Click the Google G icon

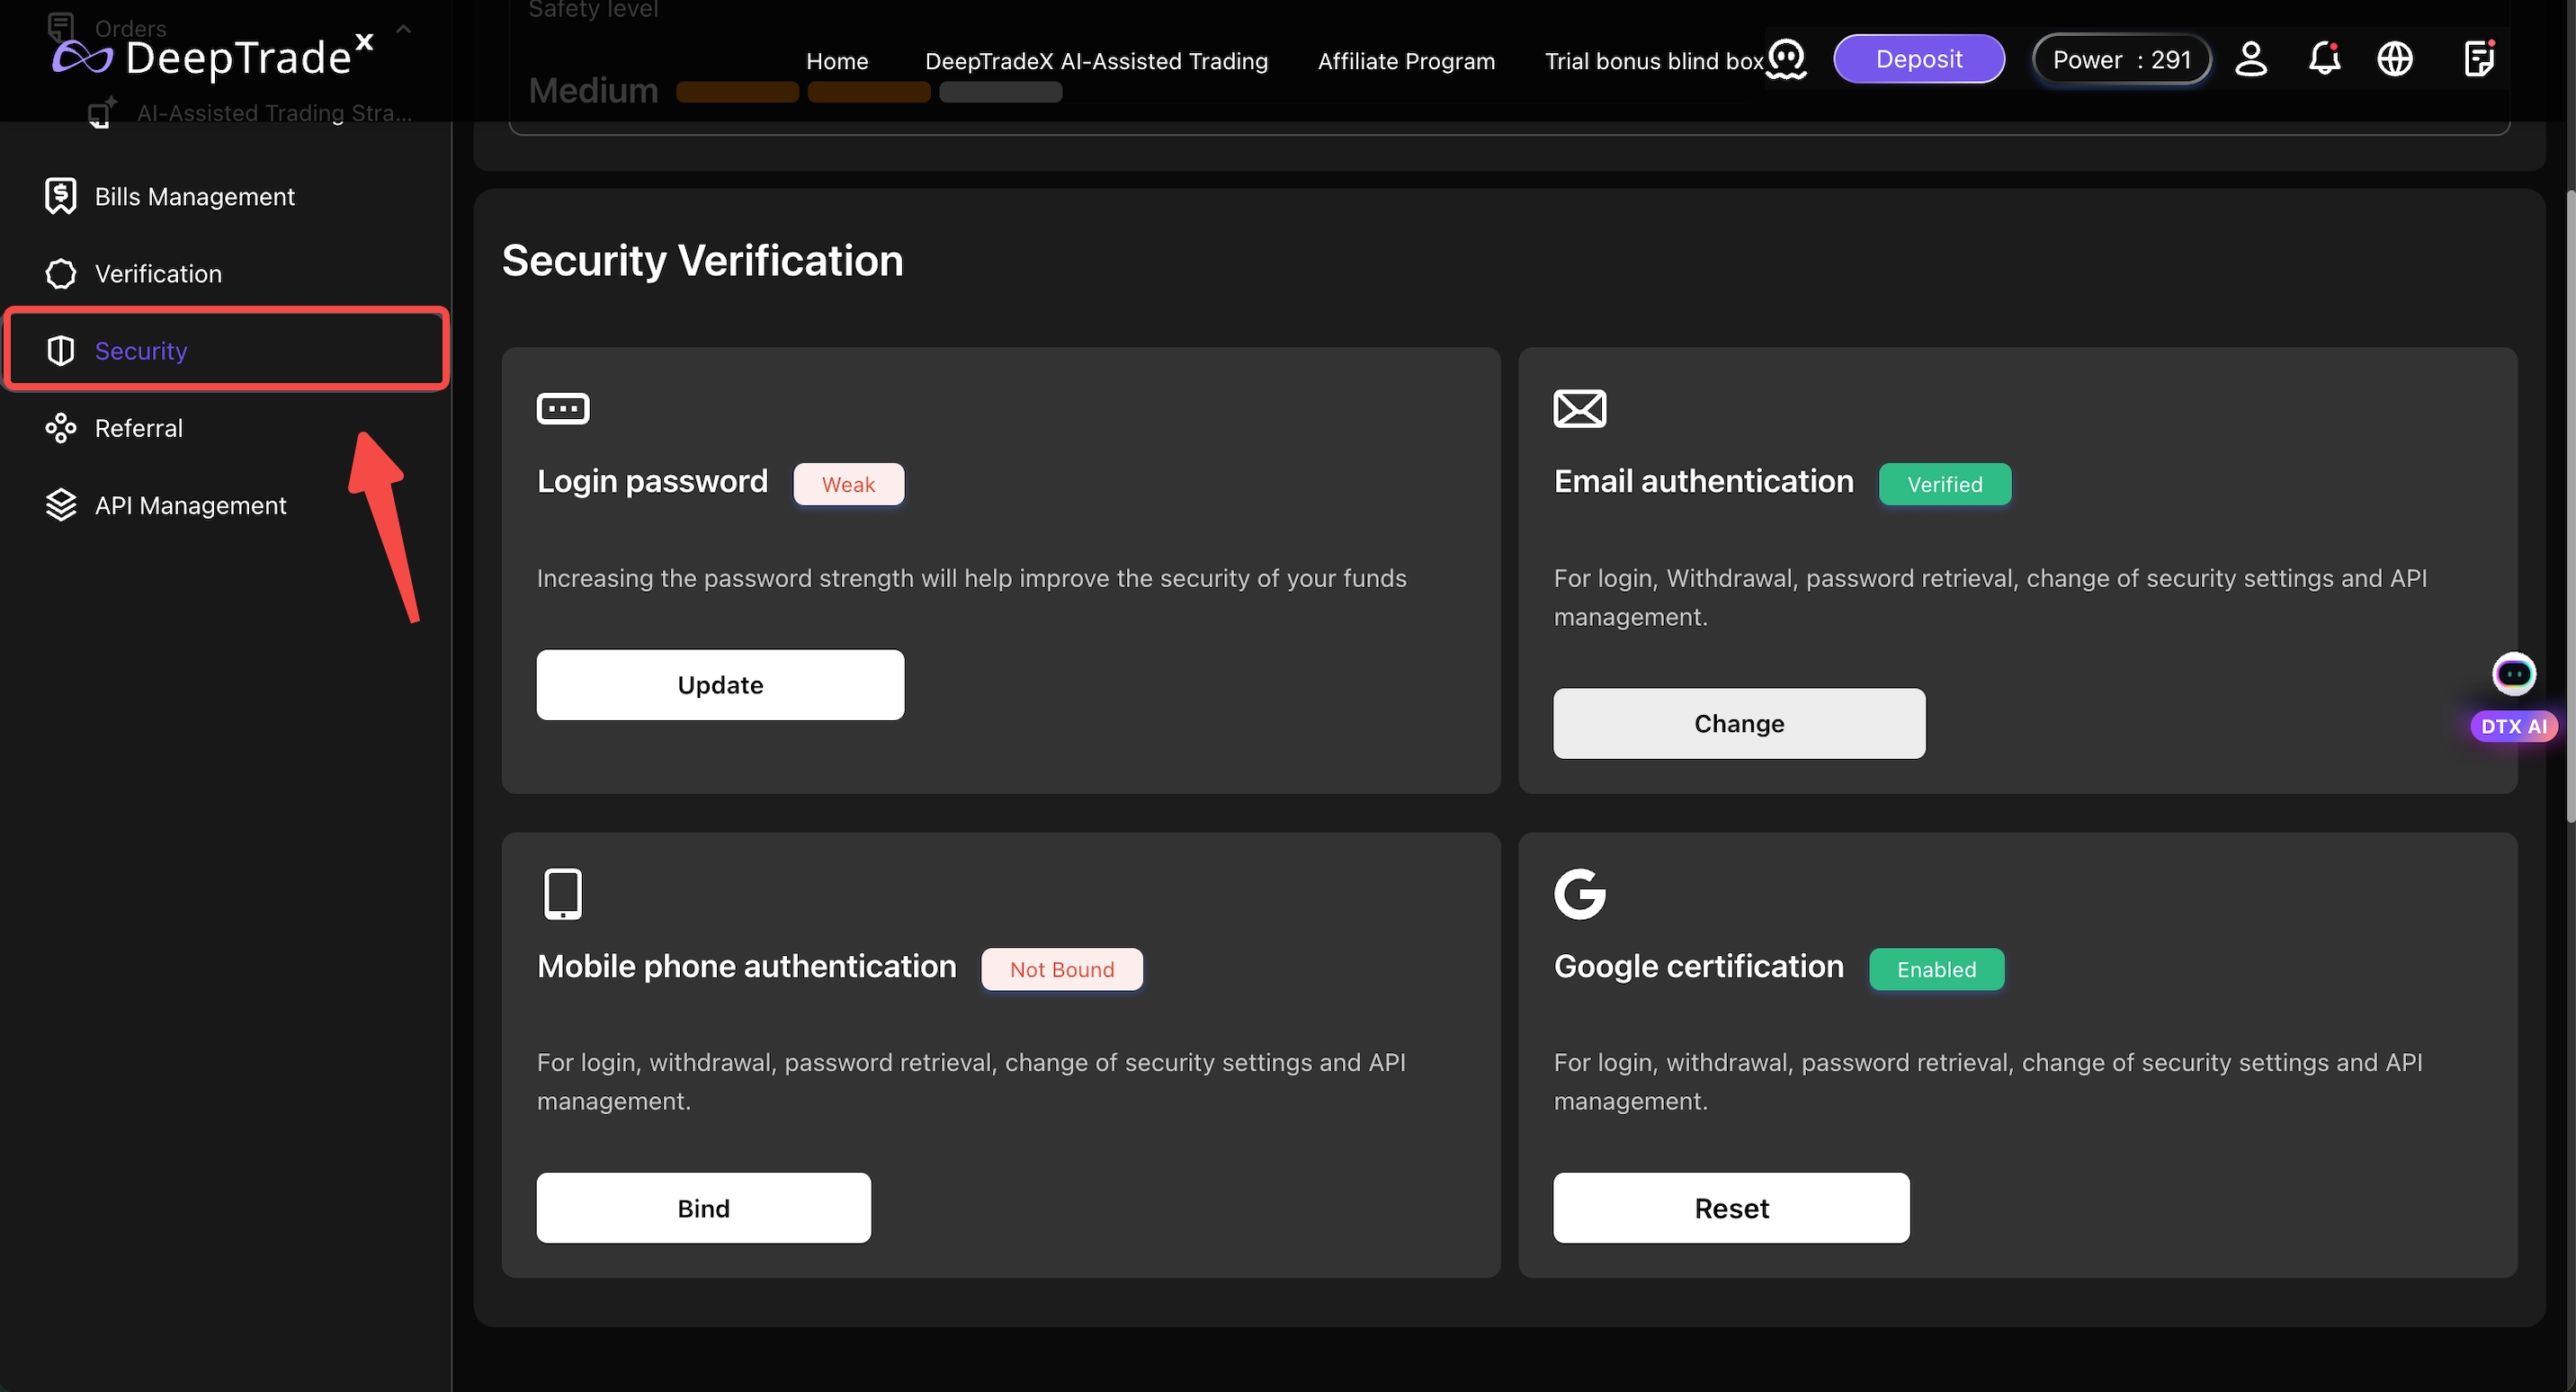(1580, 893)
